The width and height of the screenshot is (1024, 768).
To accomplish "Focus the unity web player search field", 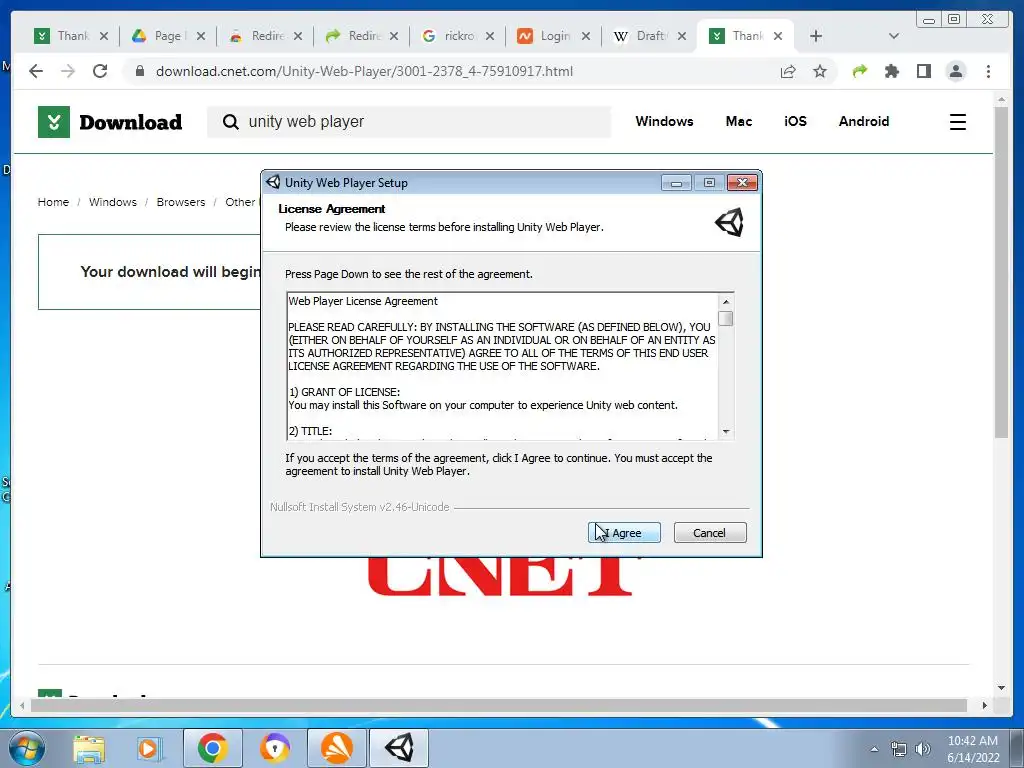I will (409, 122).
